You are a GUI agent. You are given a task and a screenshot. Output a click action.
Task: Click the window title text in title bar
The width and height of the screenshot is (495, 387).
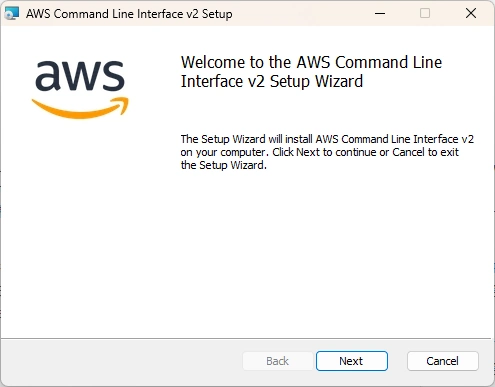pos(129,14)
